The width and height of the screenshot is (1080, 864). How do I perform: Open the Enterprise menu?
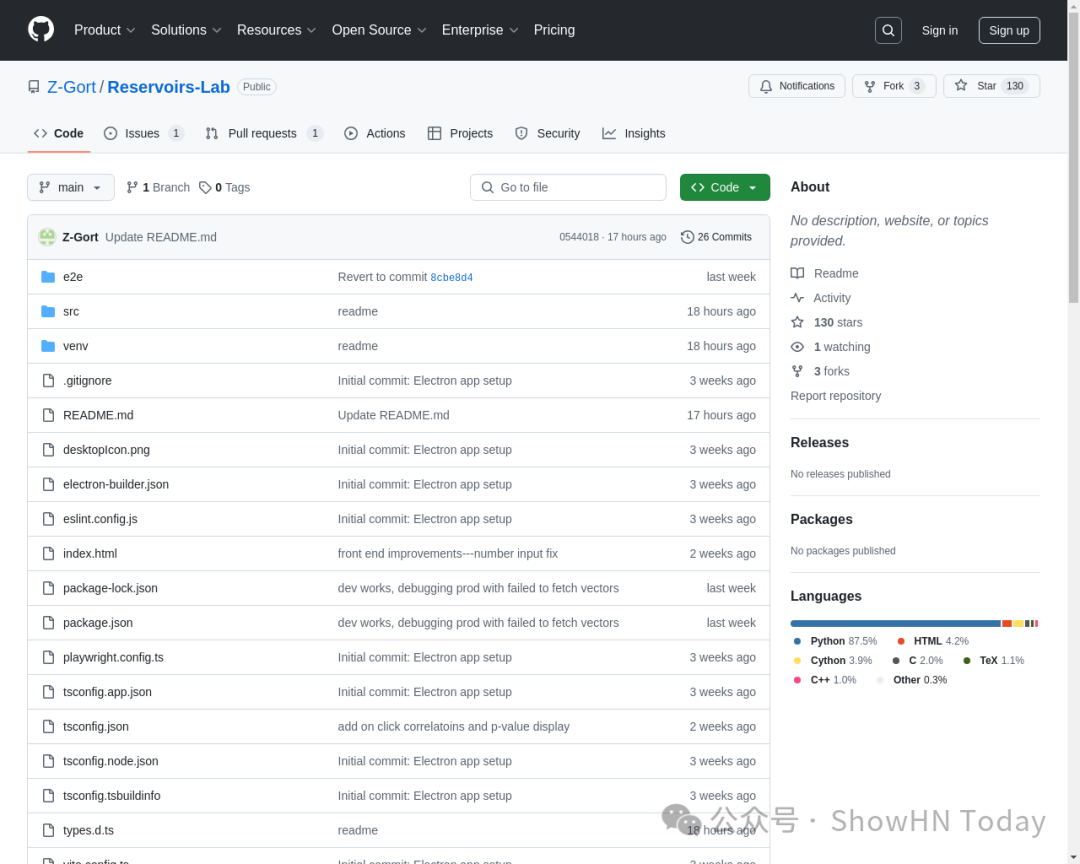479,30
